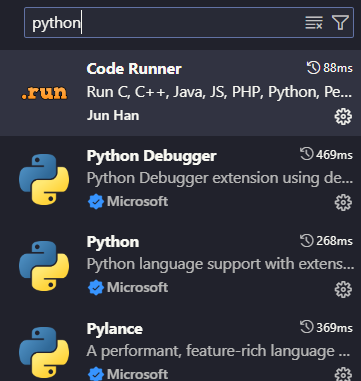Click the 369ms activation time
Image resolution: width=361 pixels, height=381 pixels.
click(x=334, y=328)
